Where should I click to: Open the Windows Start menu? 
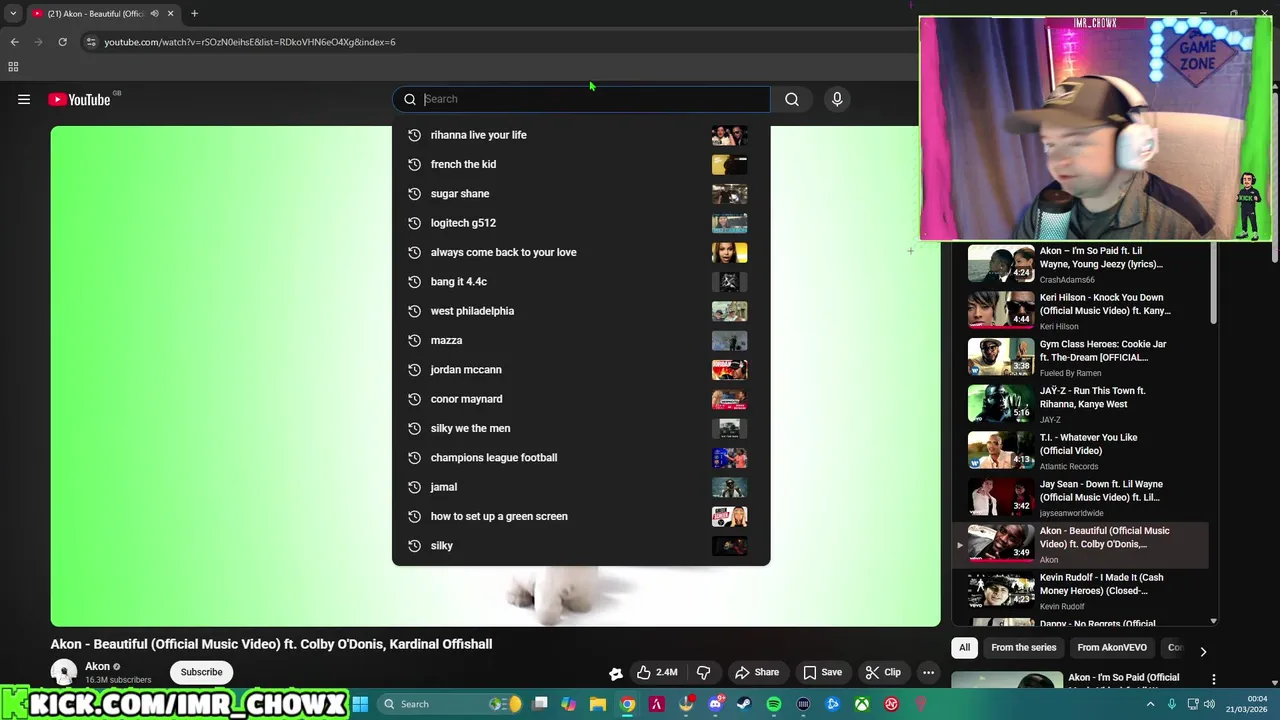tap(361, 704)
